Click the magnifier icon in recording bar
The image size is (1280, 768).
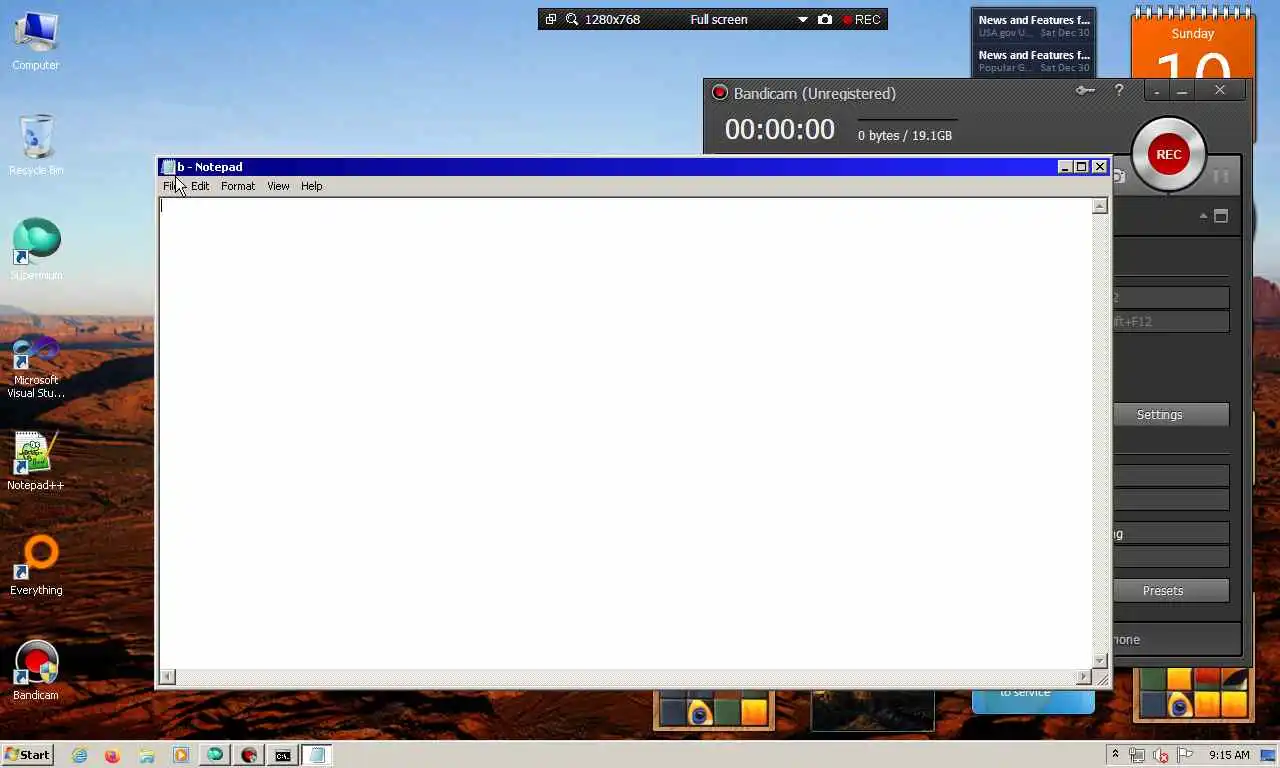pos(572,19)
